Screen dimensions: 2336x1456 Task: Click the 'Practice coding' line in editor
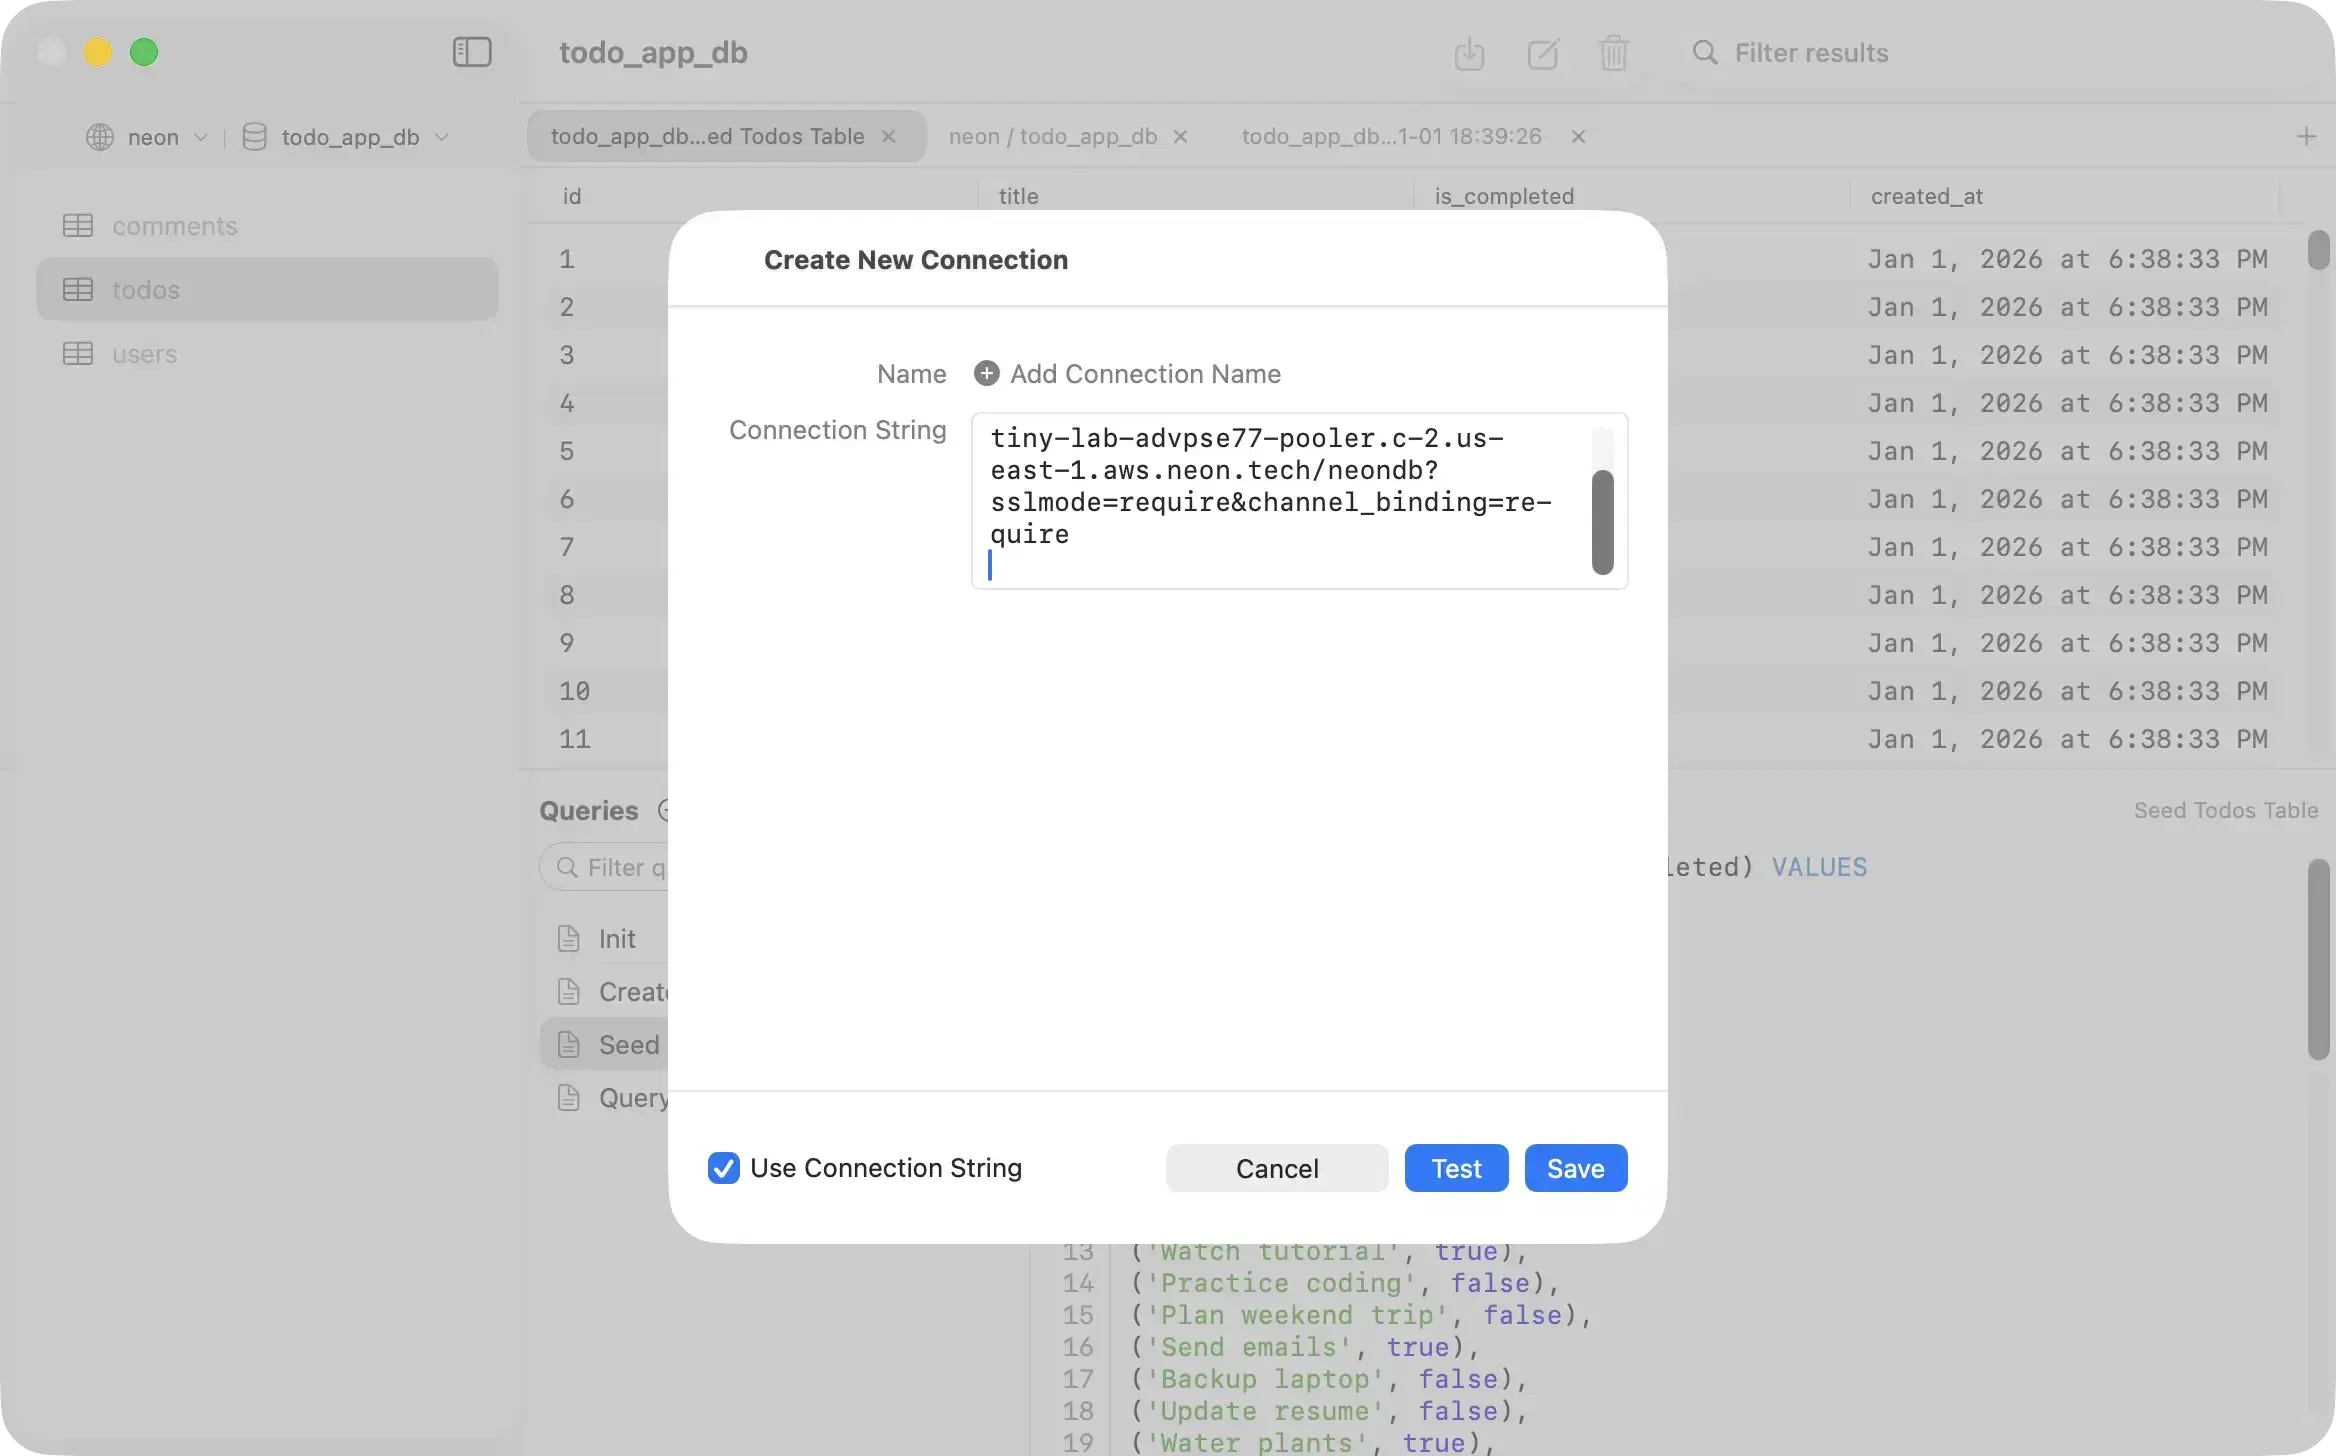[x=1345, y=1283]
